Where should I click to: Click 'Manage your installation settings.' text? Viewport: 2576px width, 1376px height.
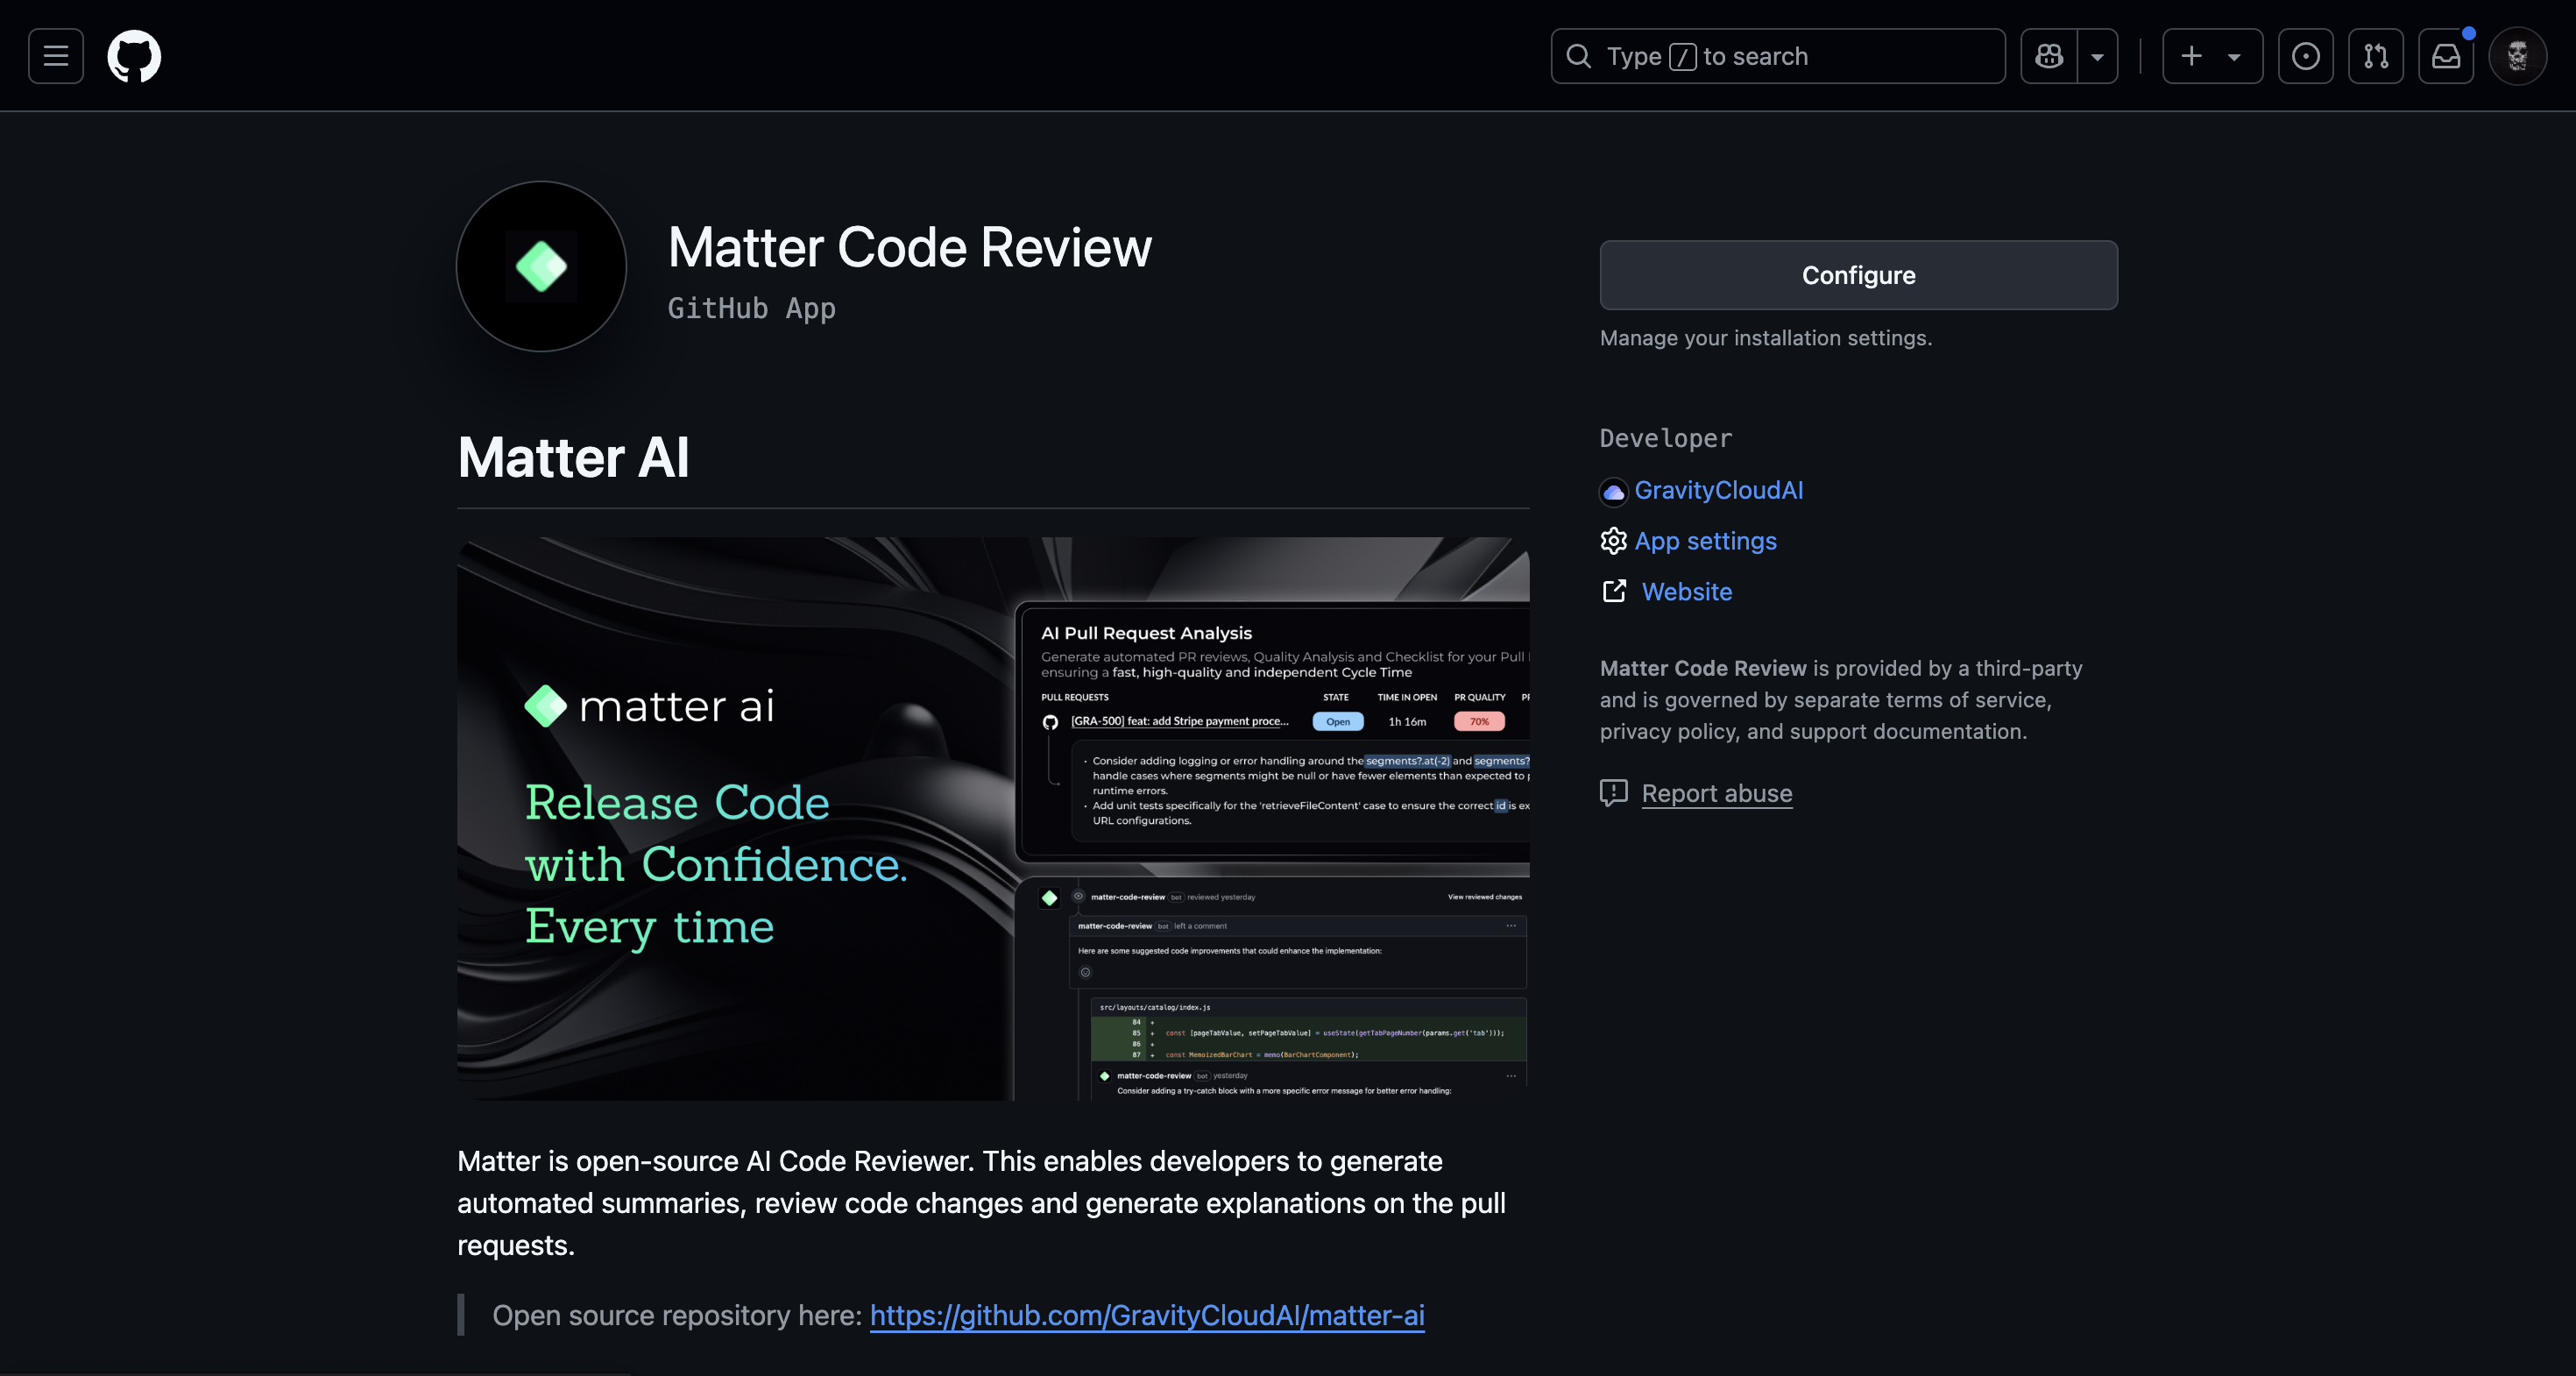coord(1765,338)
